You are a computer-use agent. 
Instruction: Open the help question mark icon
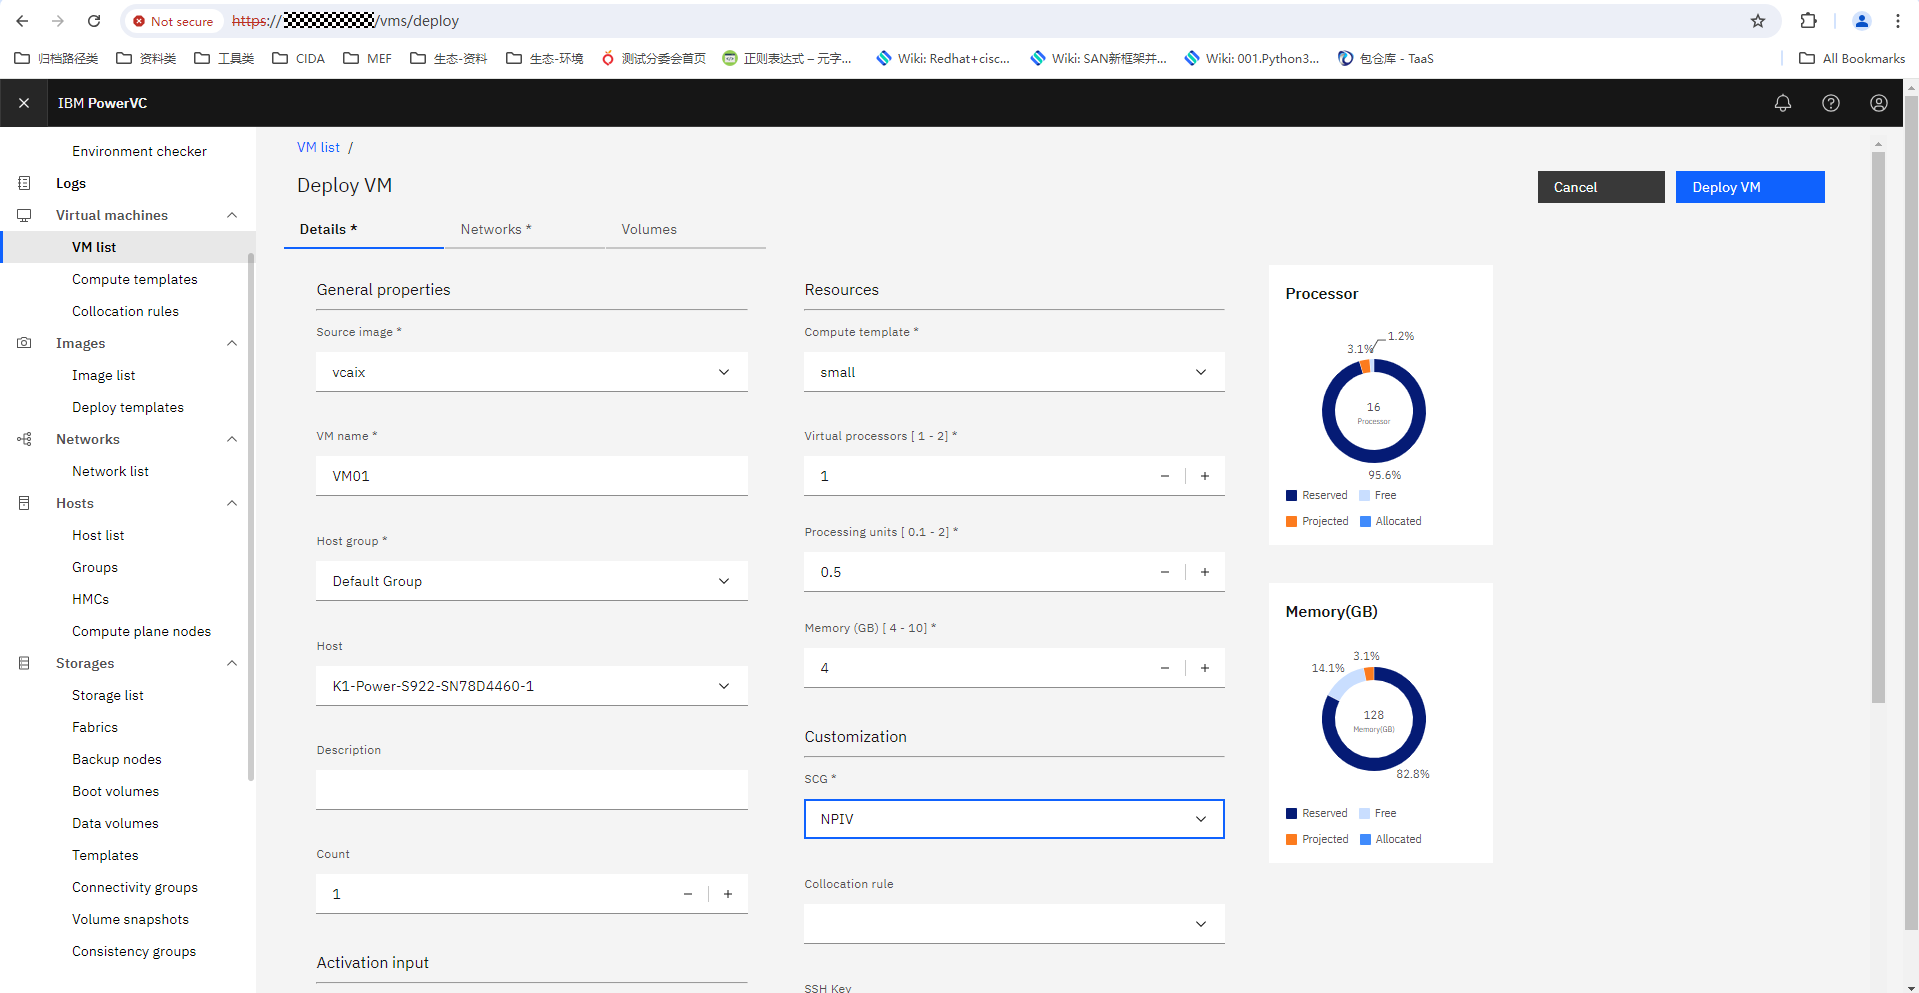tap(1831, 103)
